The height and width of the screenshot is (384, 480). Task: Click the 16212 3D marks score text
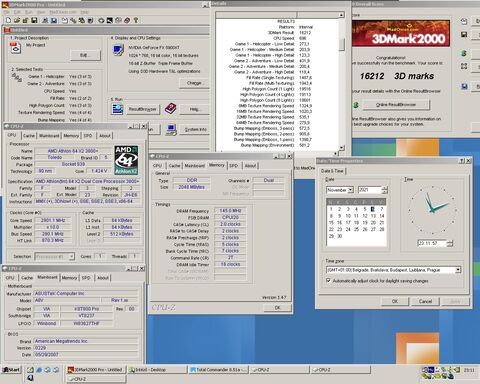(x=397, y=76)
